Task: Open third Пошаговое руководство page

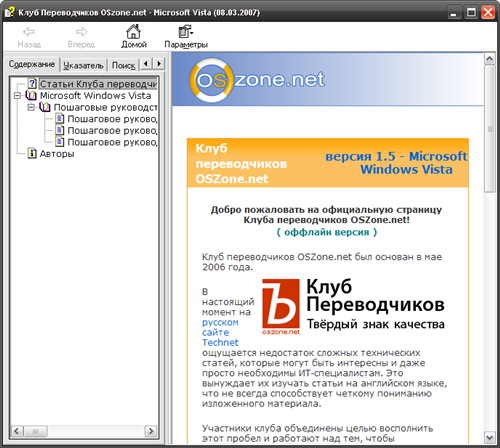Action: coord(112,142)
